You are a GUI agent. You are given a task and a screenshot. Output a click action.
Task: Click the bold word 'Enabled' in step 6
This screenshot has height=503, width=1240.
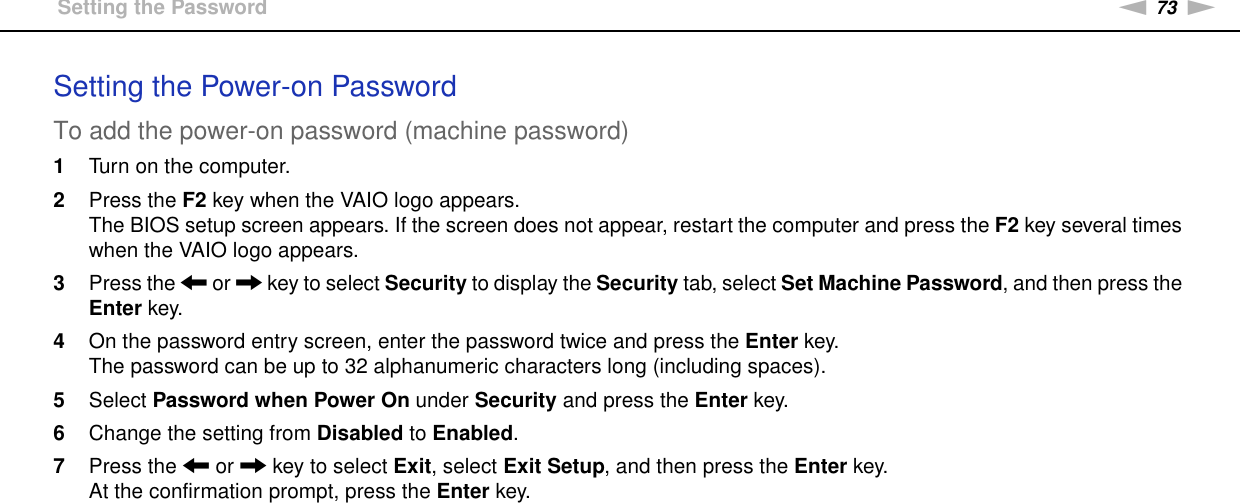click(x=472, y=434)
